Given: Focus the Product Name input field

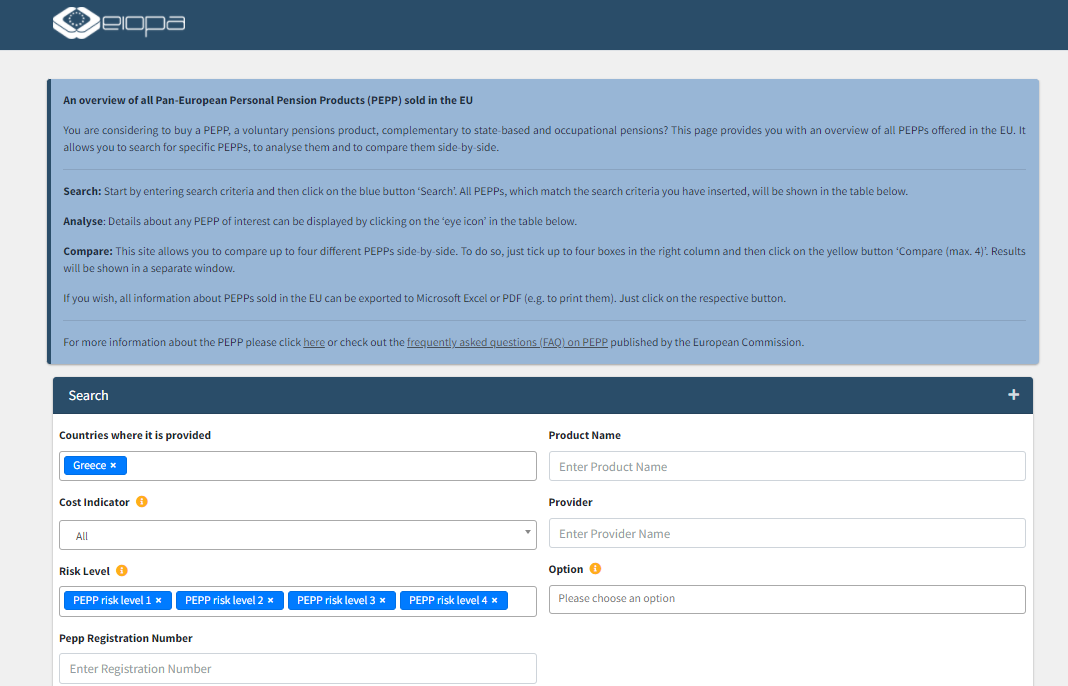Looking at the screenshot, I should click(786, 466).
